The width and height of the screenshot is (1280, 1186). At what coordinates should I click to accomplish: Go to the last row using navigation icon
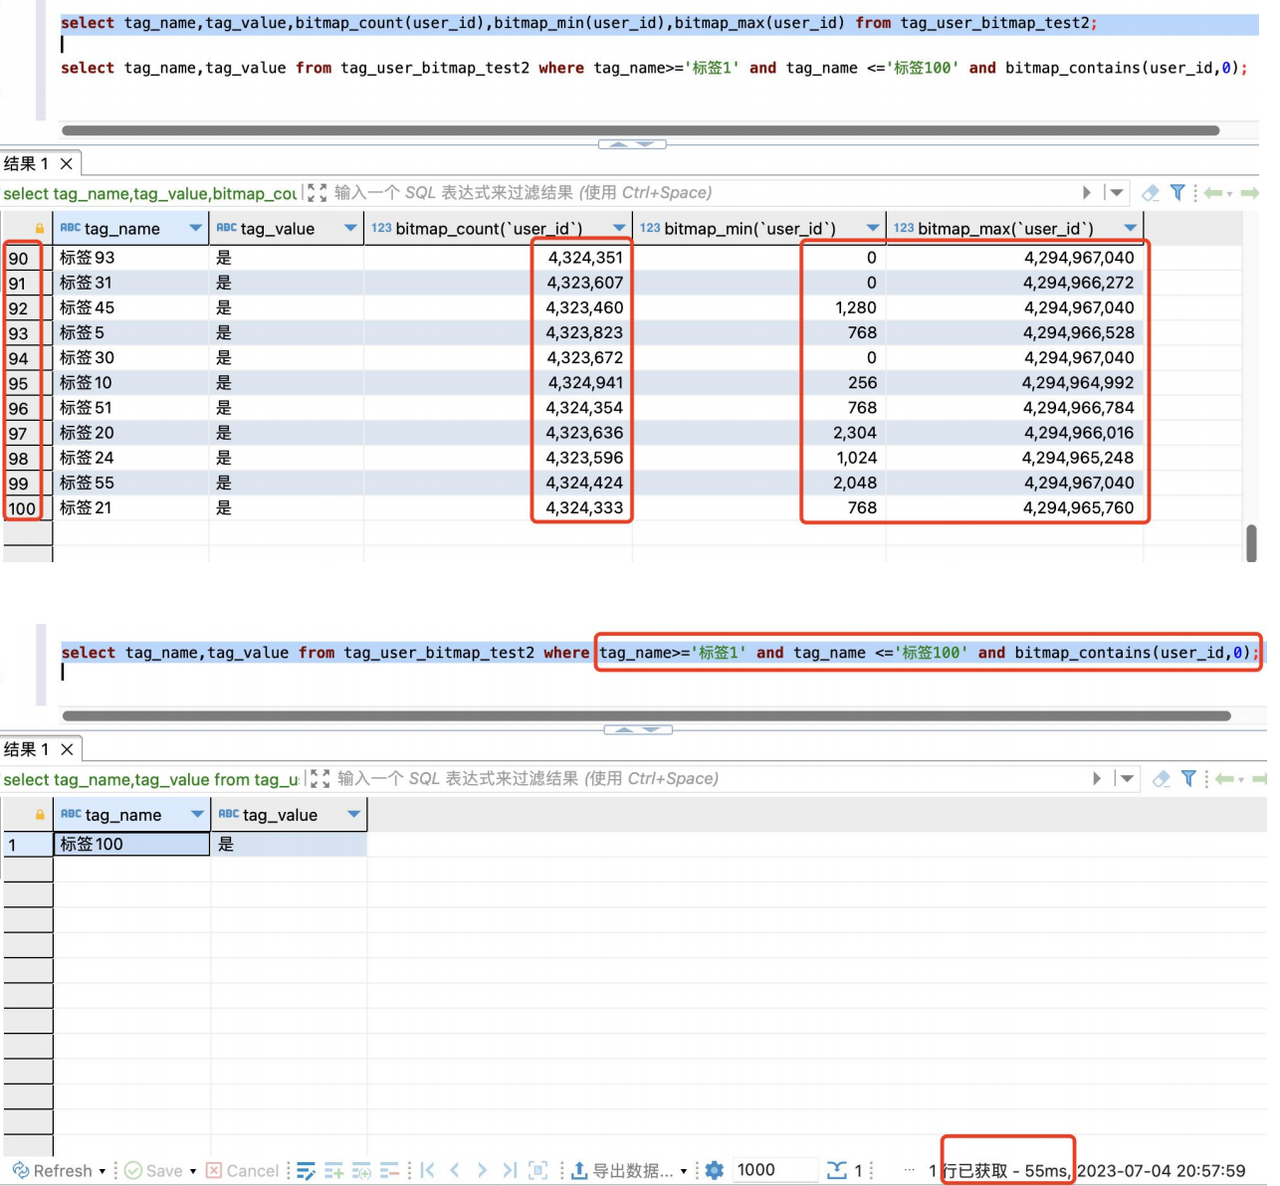(510, 1170)
